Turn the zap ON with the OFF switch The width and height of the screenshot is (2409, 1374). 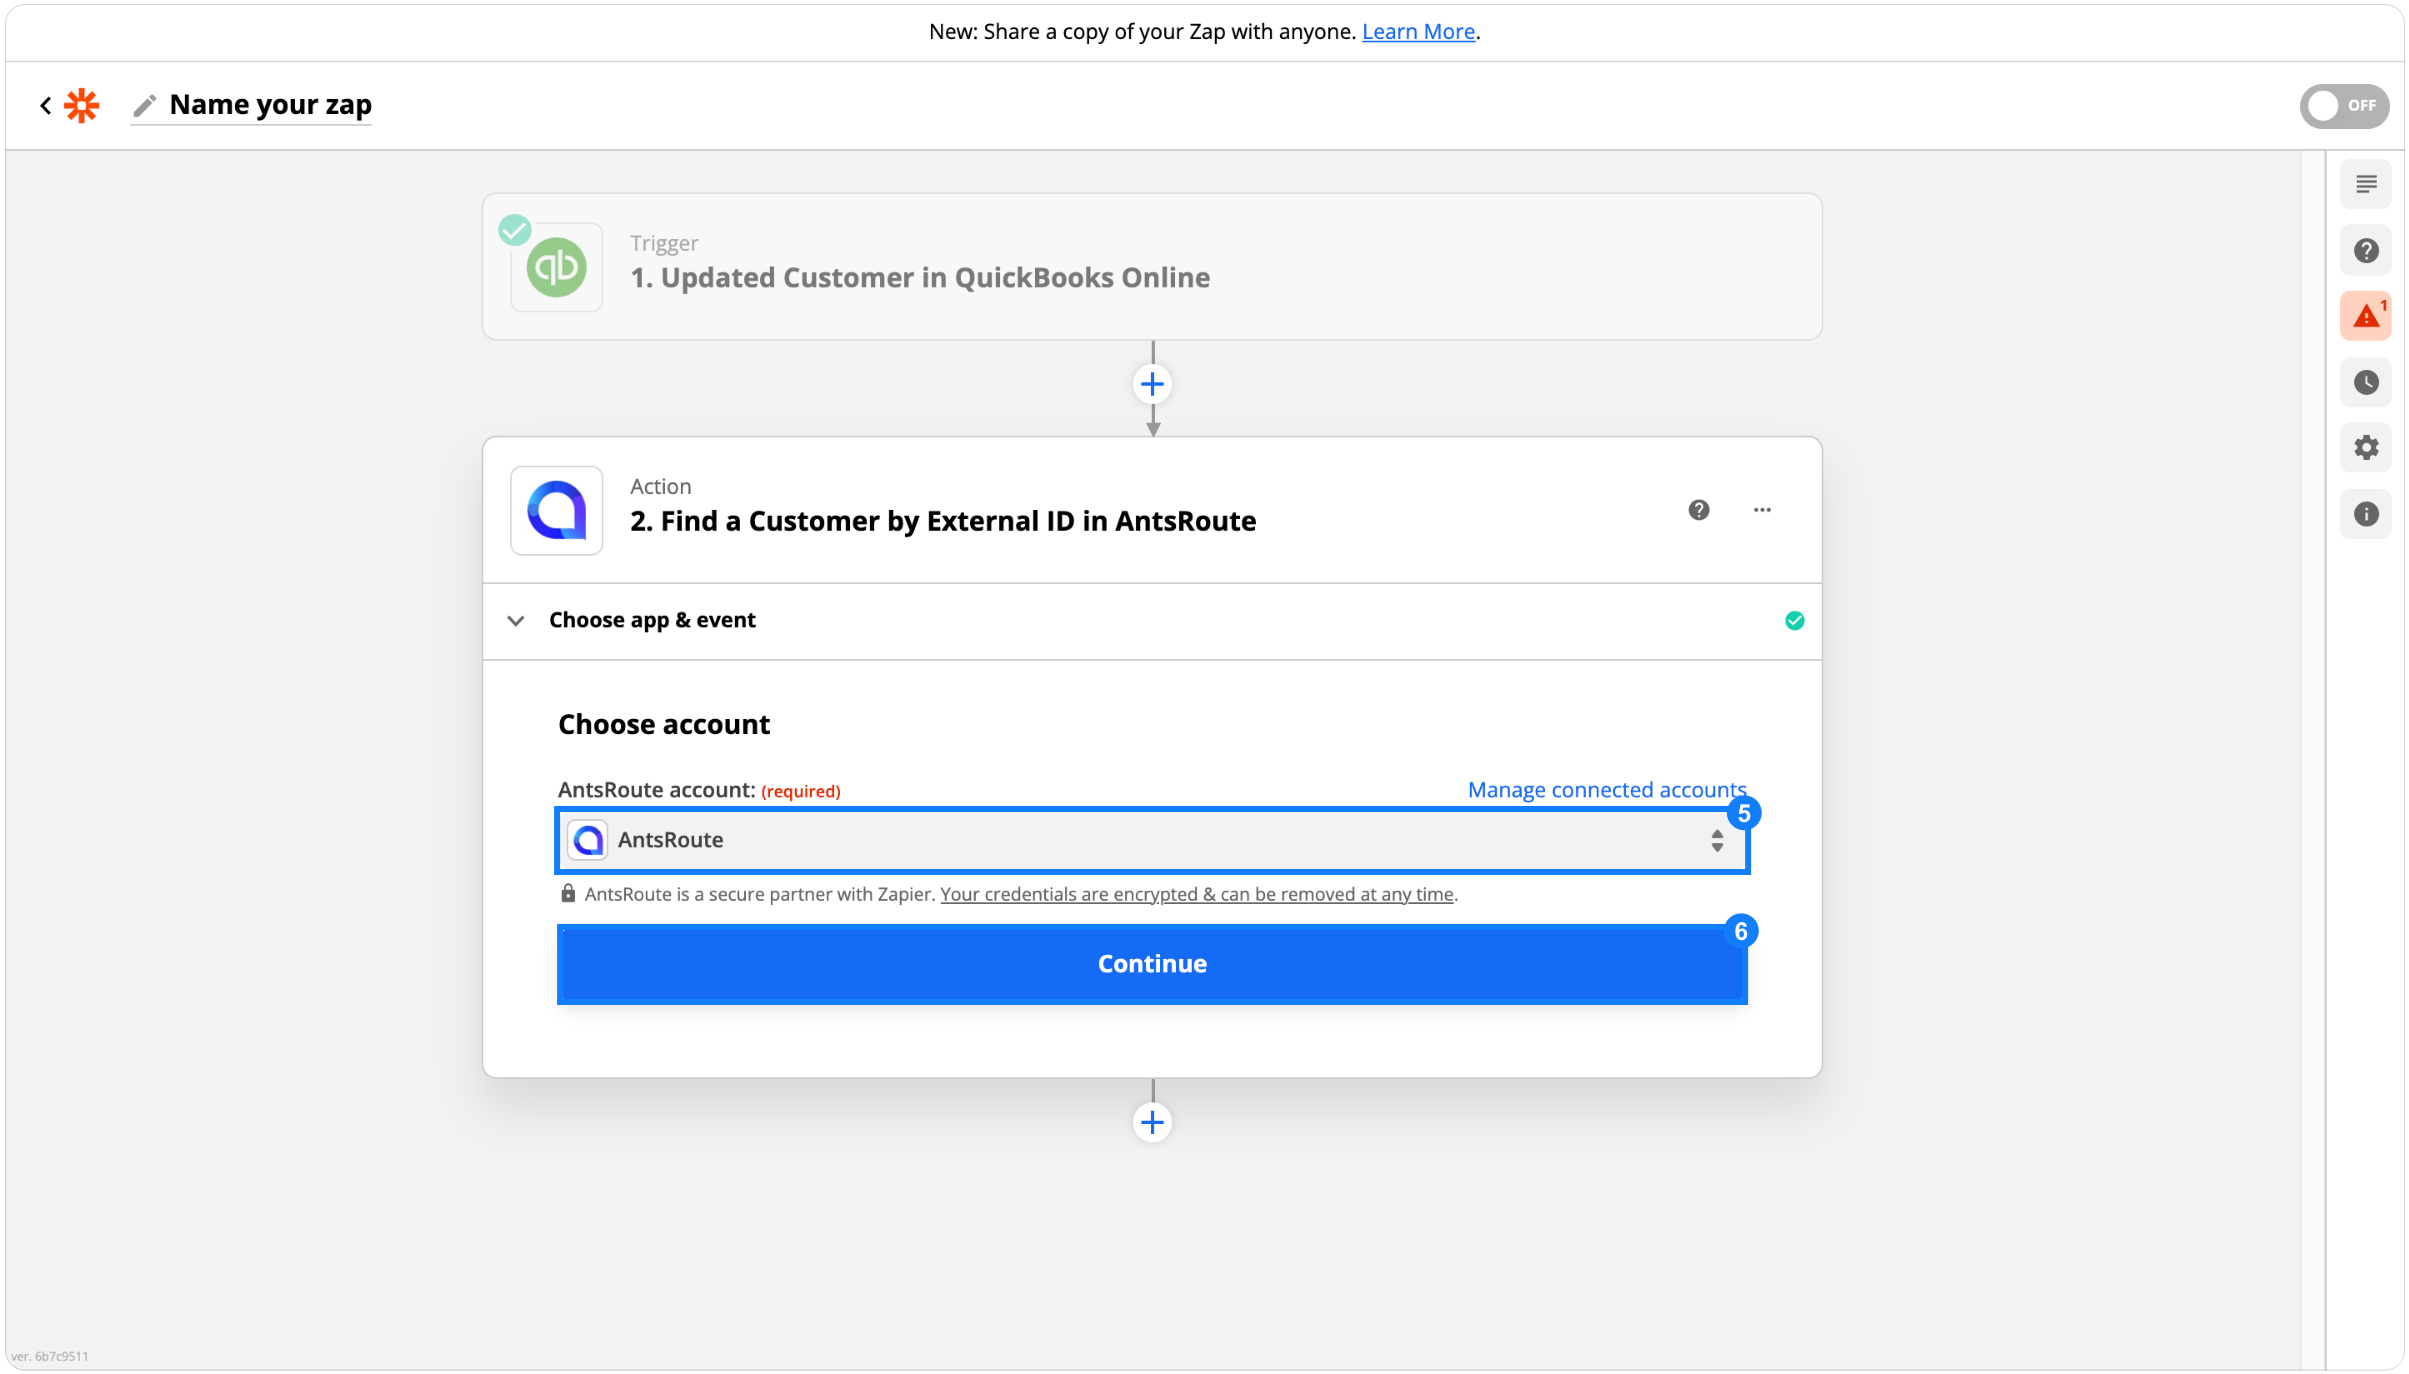2343,105
